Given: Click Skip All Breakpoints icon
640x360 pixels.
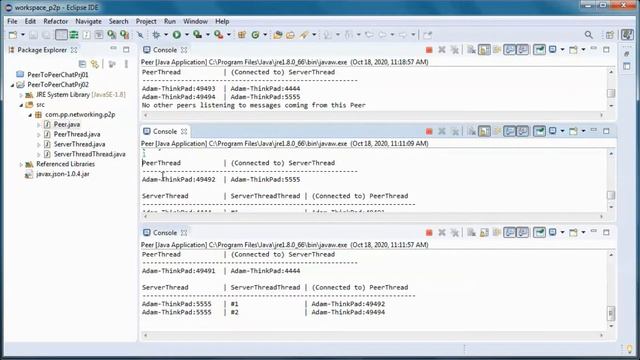Looking at the screenshot, I should 140,35.
